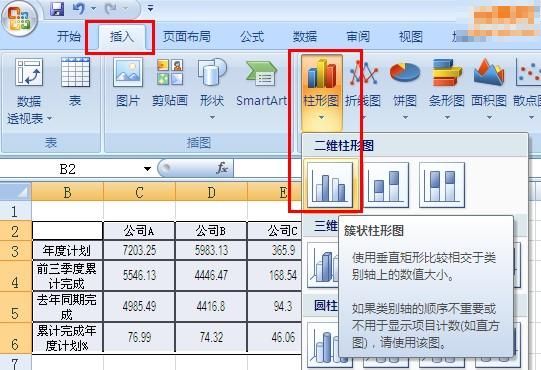Select cell containing 公司A
This screenshot has height=370, width=541.
[139, 231]
